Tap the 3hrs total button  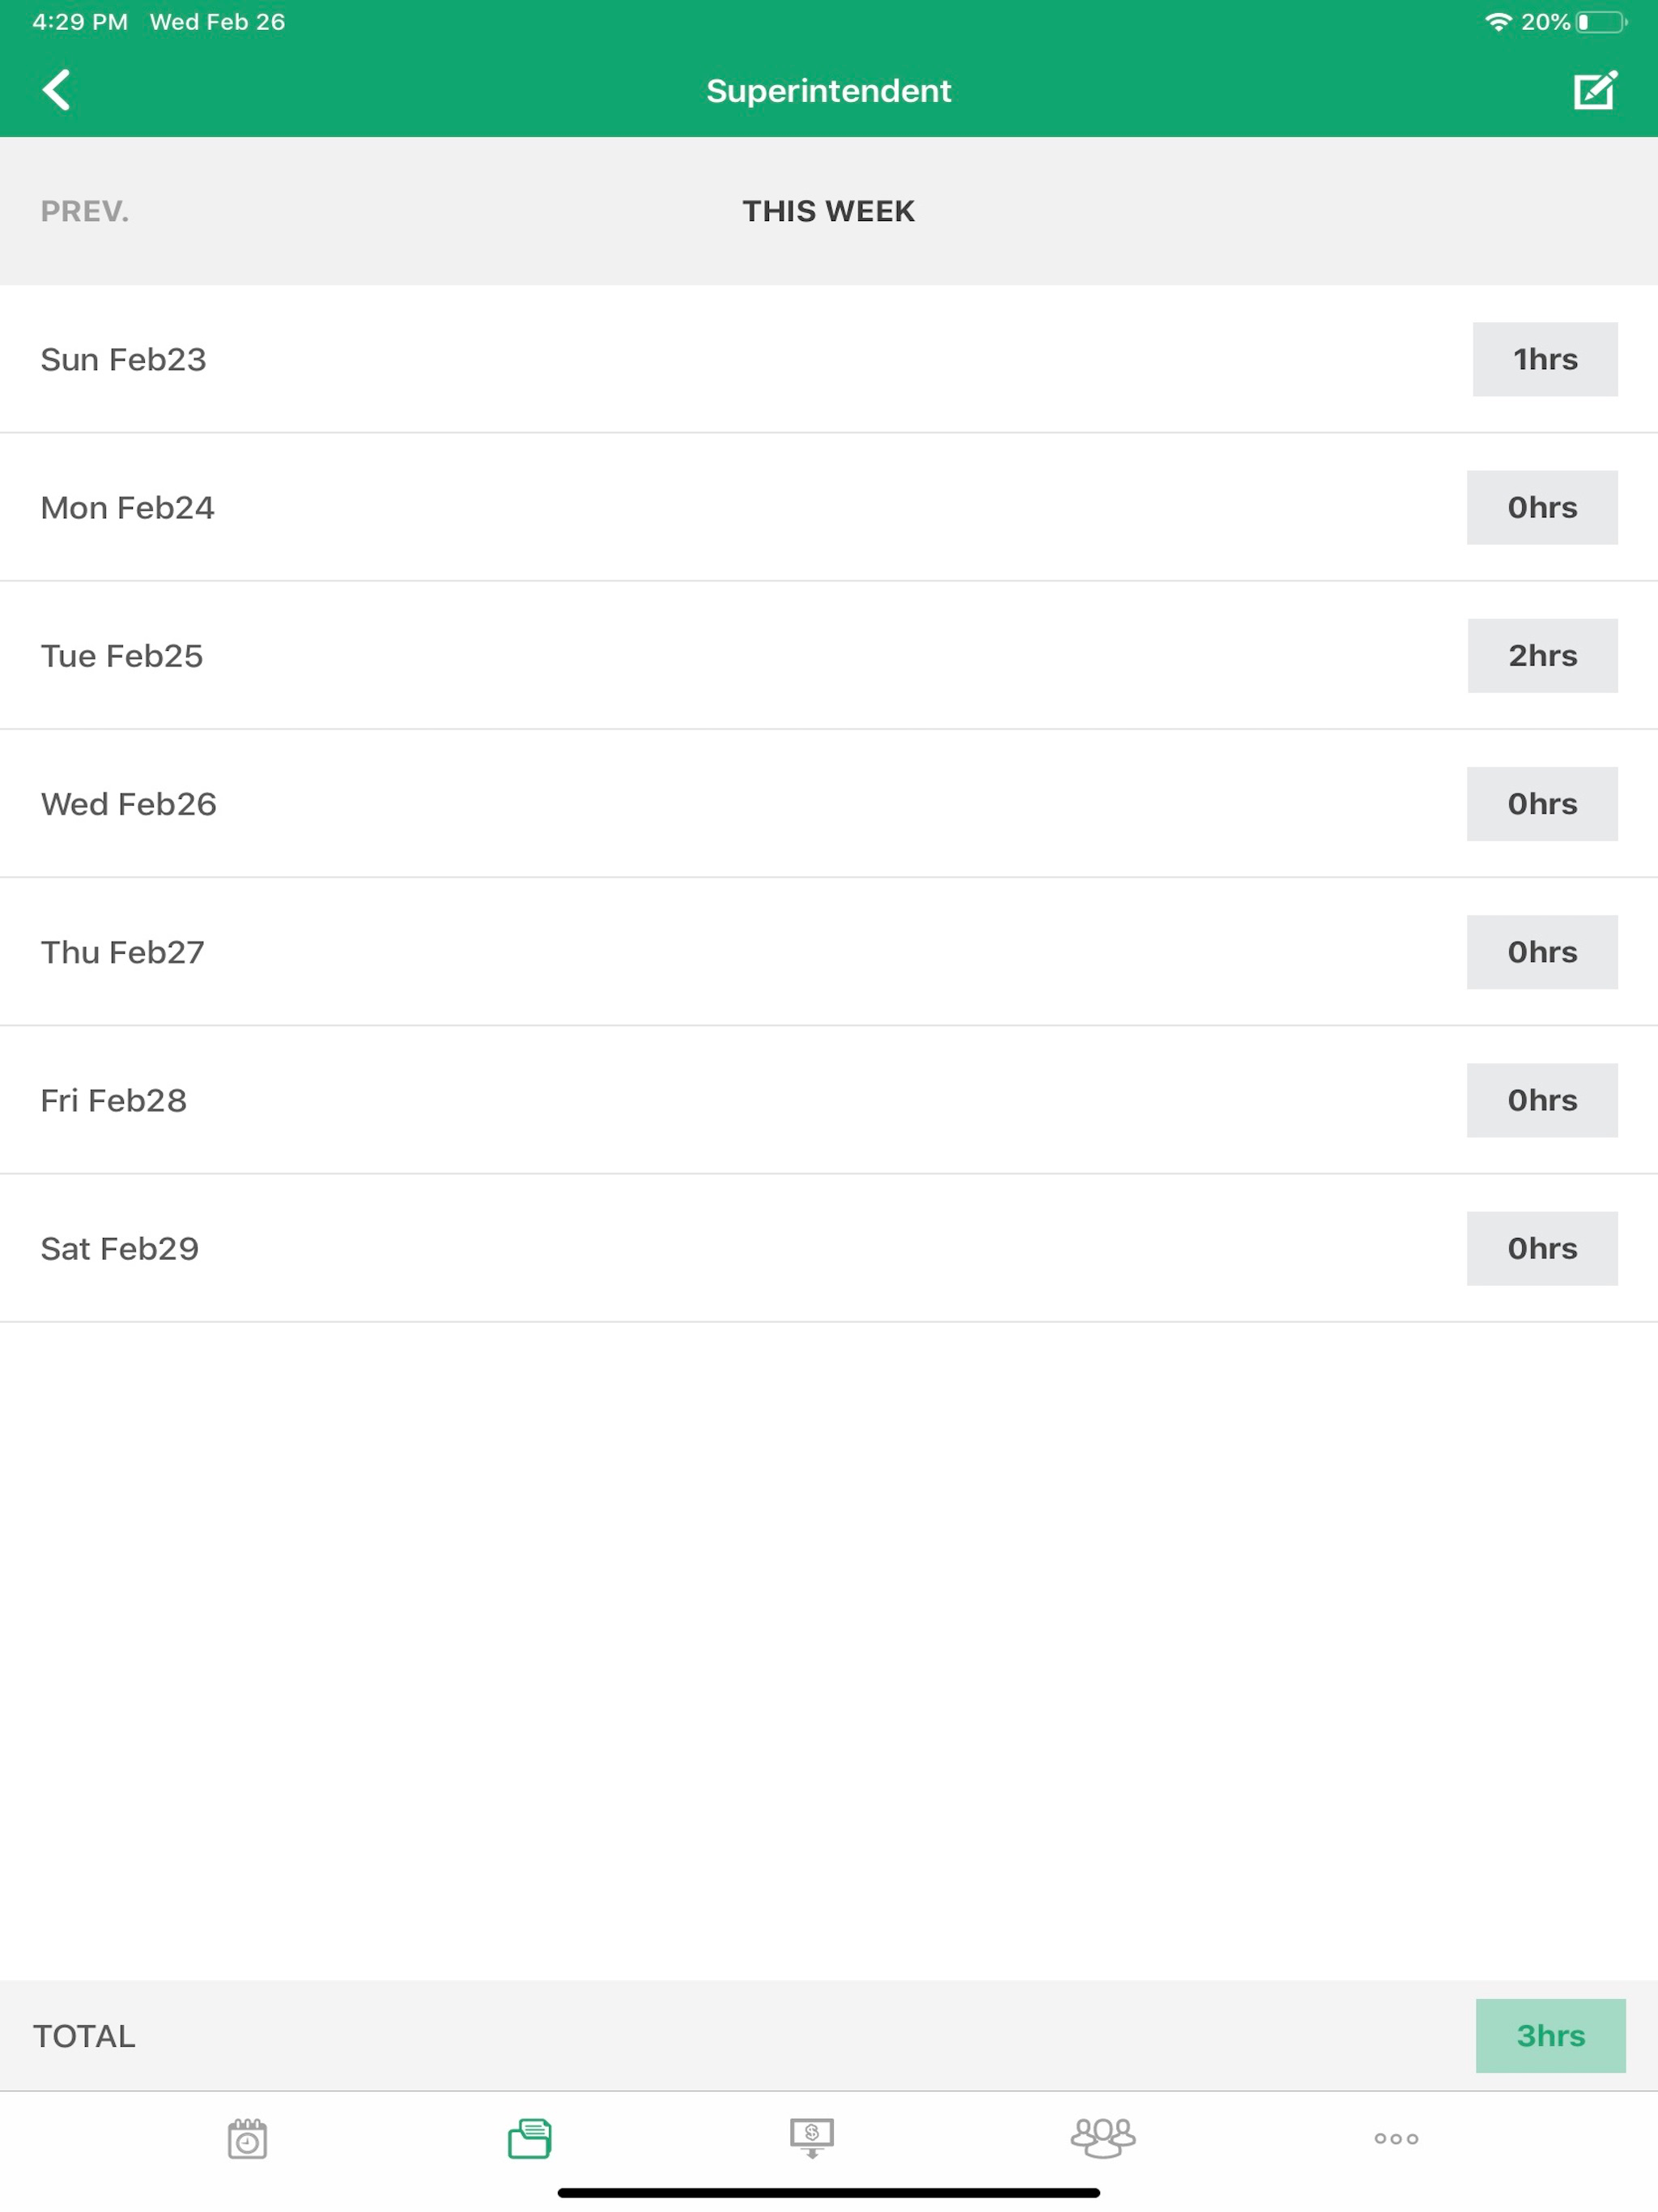pyautogui.click(x=1551, y=2035)
